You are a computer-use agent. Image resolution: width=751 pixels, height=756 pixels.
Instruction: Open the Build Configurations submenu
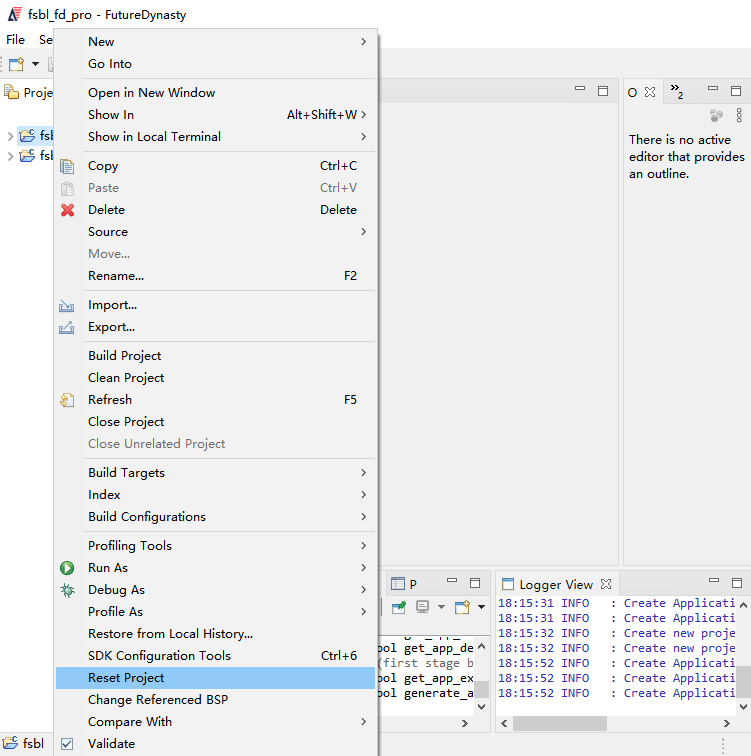(215, 516)
